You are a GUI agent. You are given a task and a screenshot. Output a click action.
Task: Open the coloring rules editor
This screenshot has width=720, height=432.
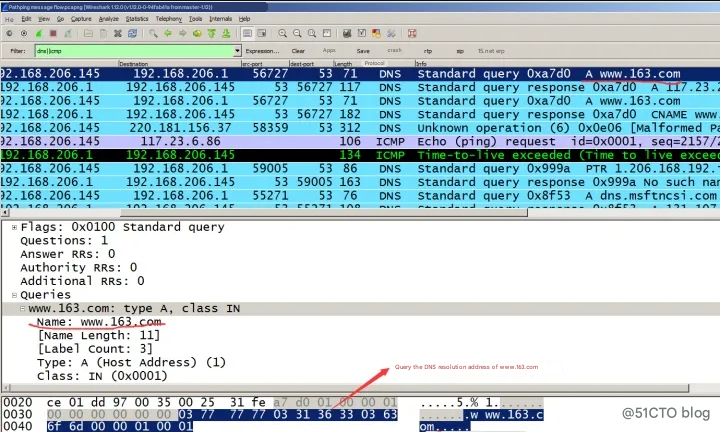pyautogui.click(x=377, y=33)
